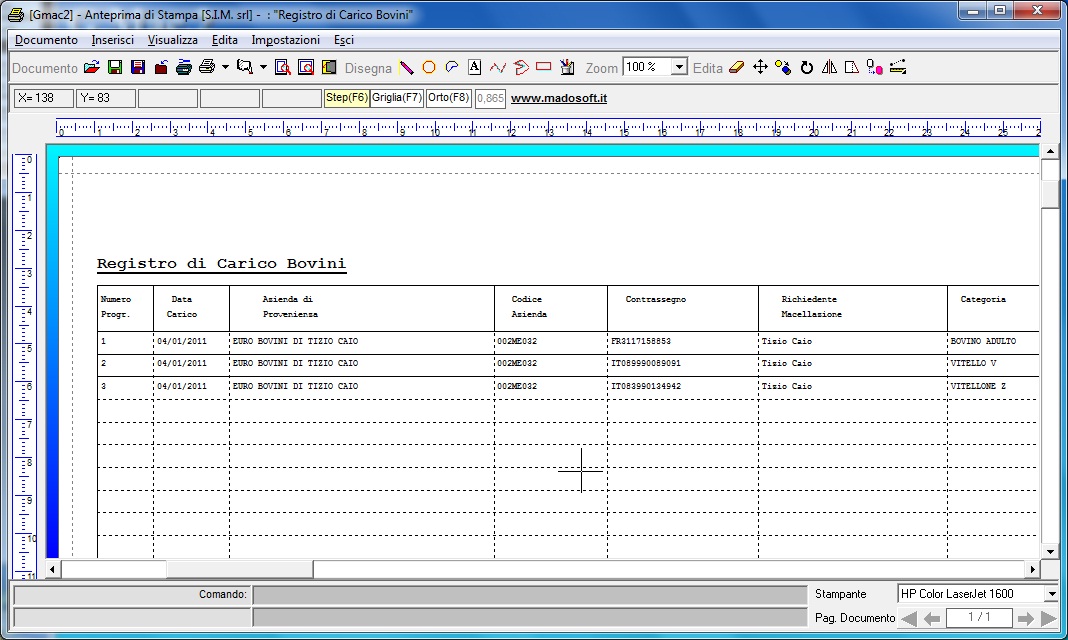Click the mirror triangles icon
1068x640 pixels.
click(829, 67)
